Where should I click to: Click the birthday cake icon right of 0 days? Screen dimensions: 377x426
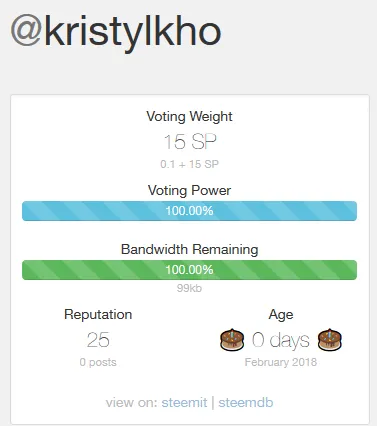[x=329, y=340]
